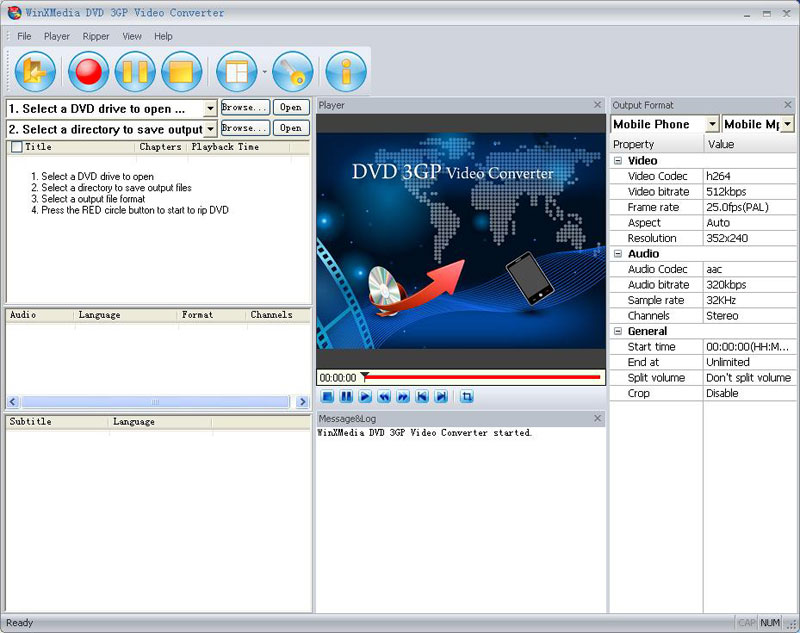The image size is (800, 633).
Task: Stop playback in the Player panel
Action: point(328,396)
